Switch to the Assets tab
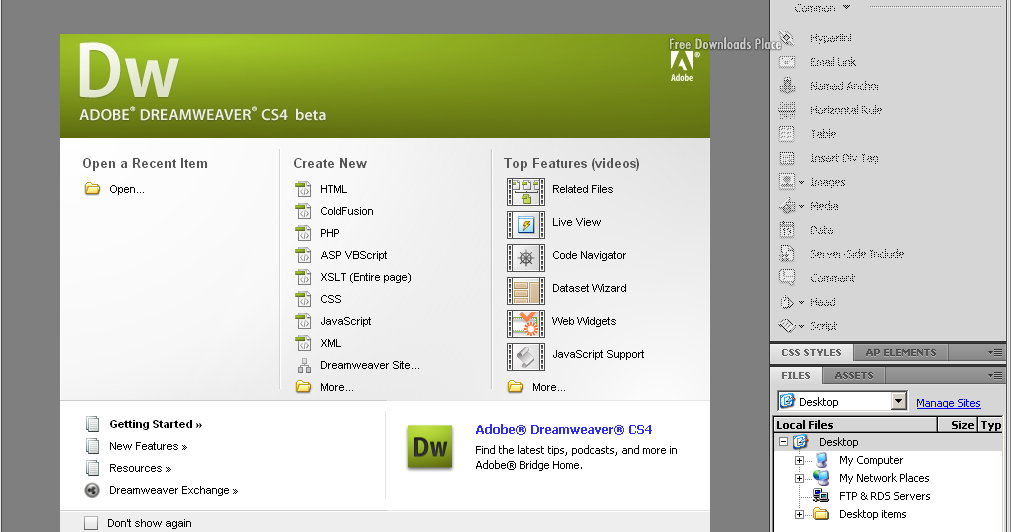Screen dimensions: 1012x532 click(853, 375)
